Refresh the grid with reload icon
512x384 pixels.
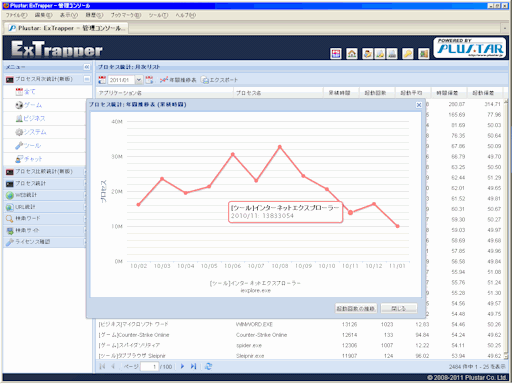(208, 366)
